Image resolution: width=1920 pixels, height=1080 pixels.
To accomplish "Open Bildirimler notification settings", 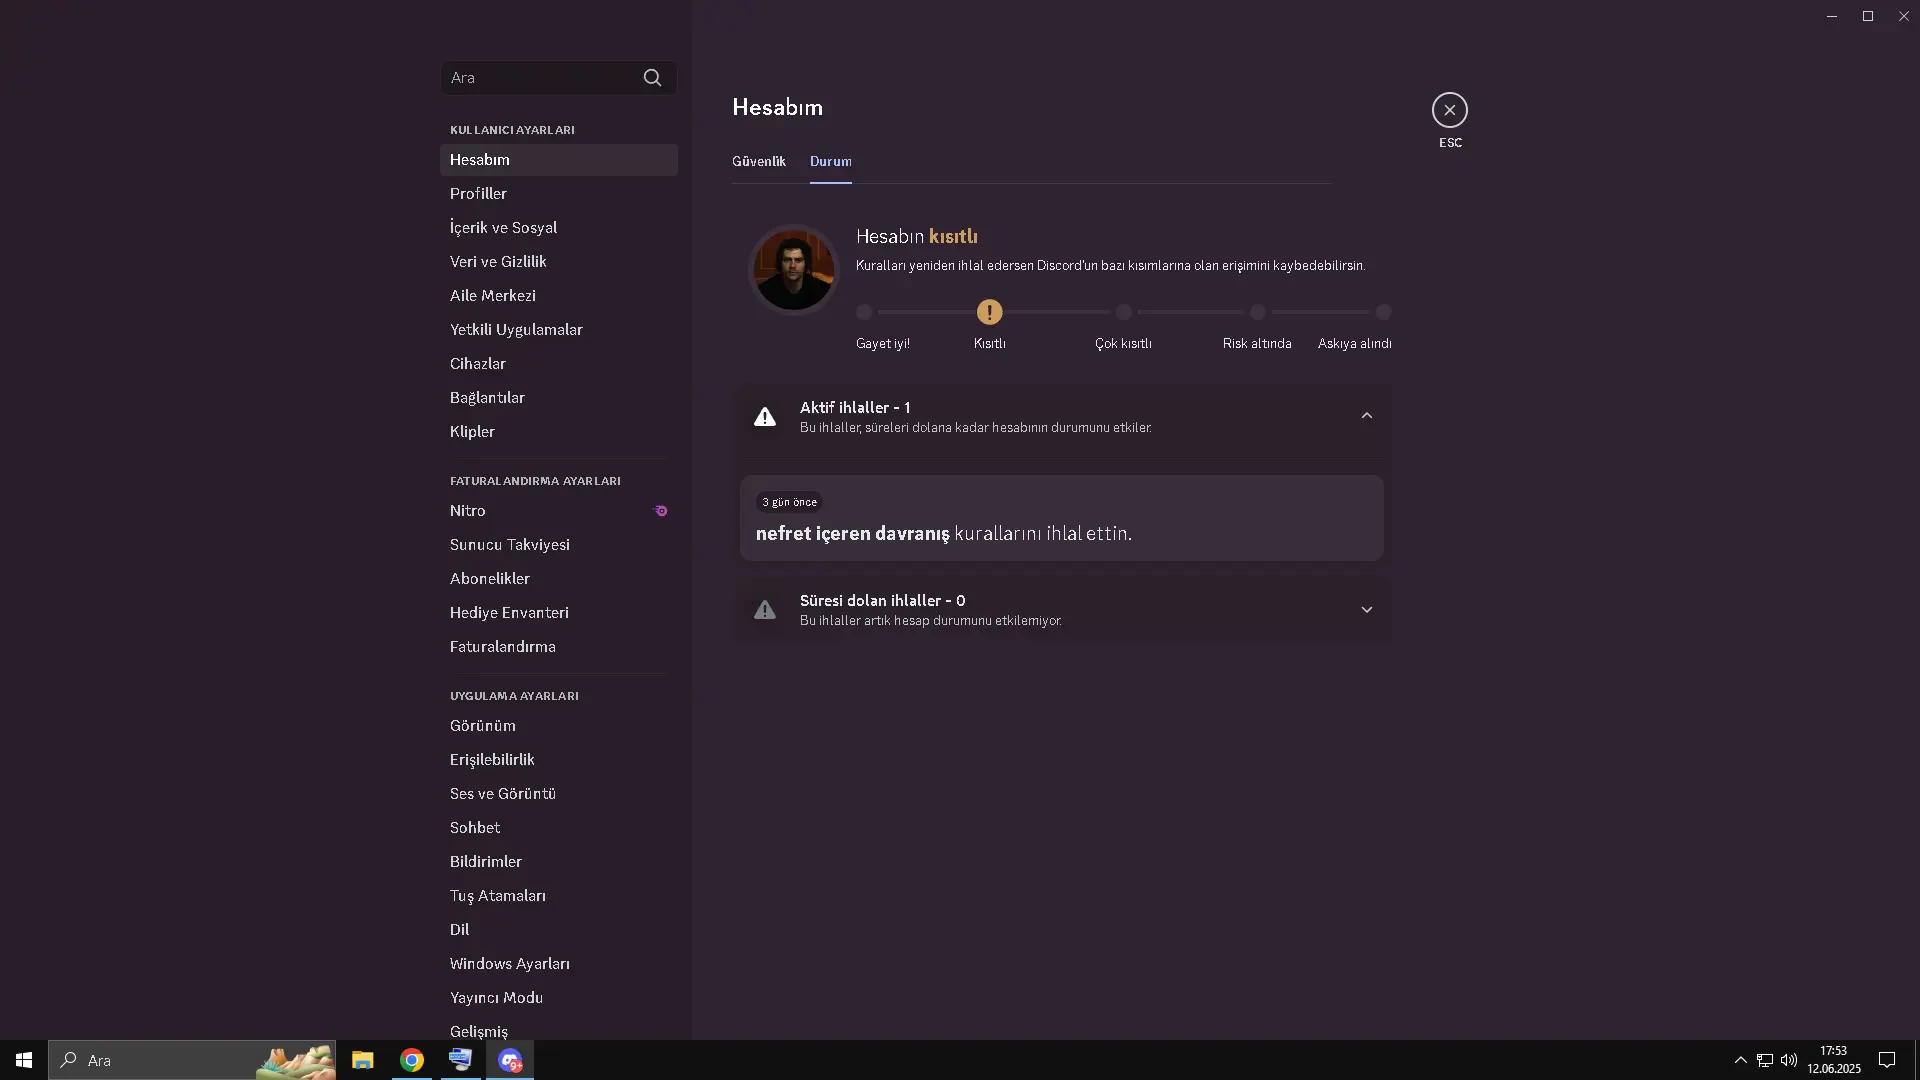I will click(559, 862).
